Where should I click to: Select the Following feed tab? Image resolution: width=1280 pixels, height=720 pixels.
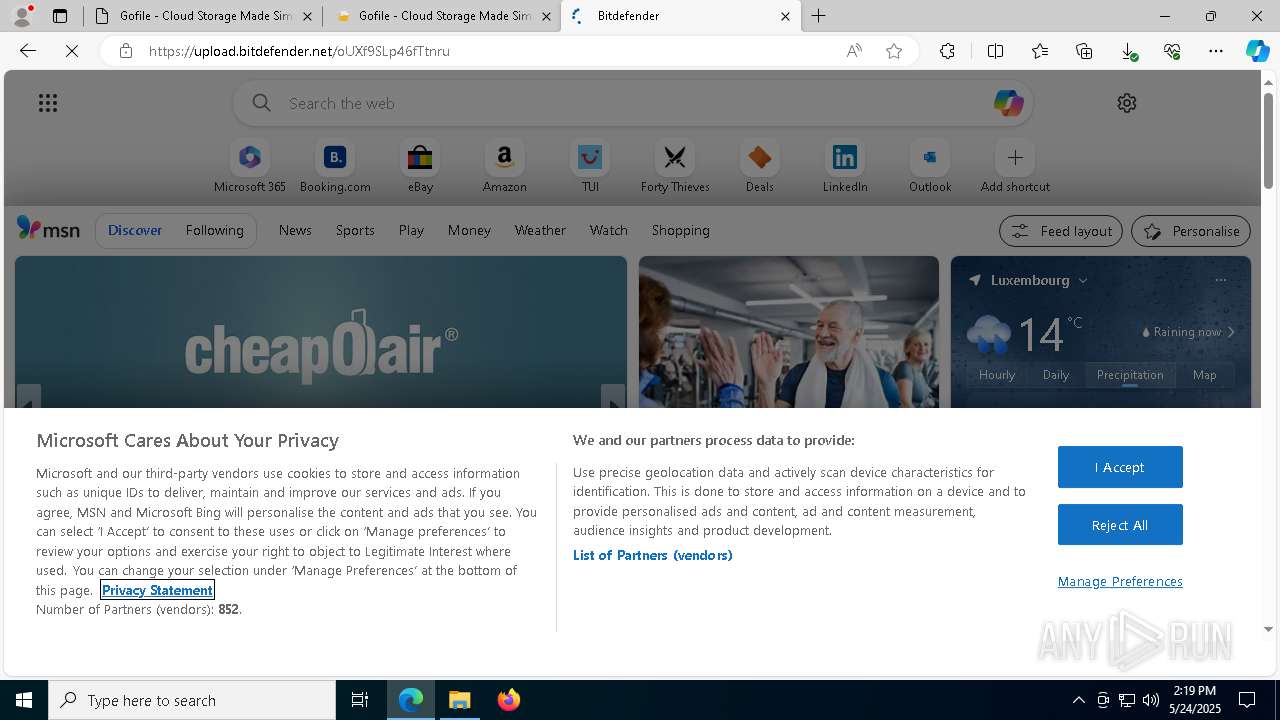point(214,230)
